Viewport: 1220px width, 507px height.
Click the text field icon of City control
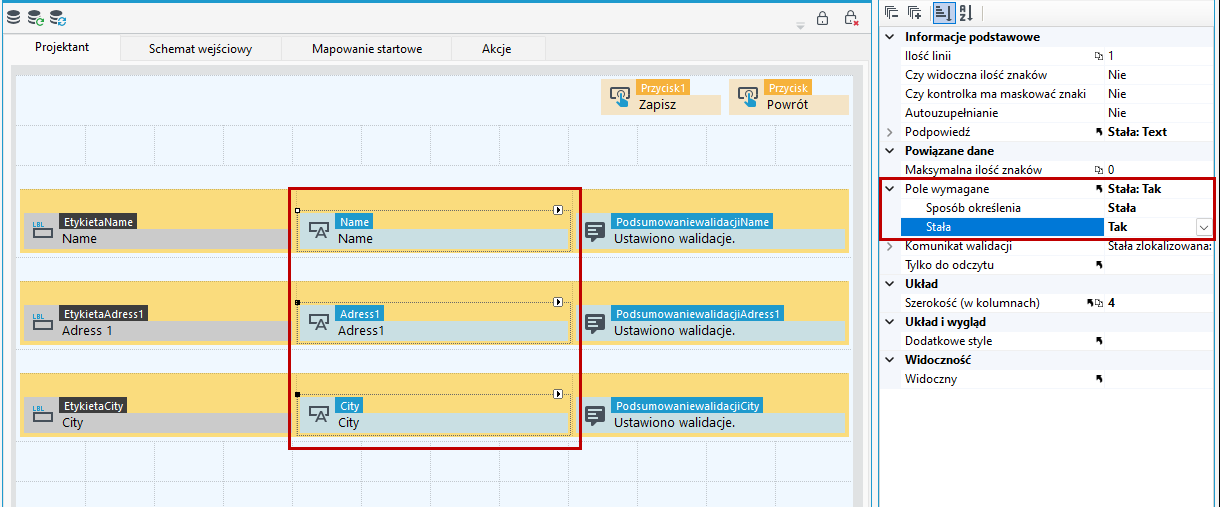coord(319,415)
